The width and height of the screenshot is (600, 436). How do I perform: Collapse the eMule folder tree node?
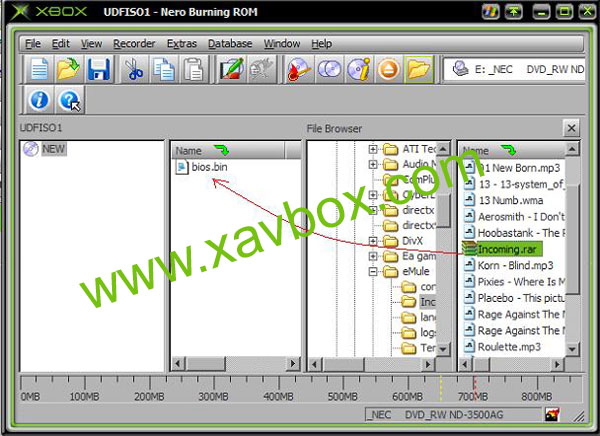tap(374, 271)
